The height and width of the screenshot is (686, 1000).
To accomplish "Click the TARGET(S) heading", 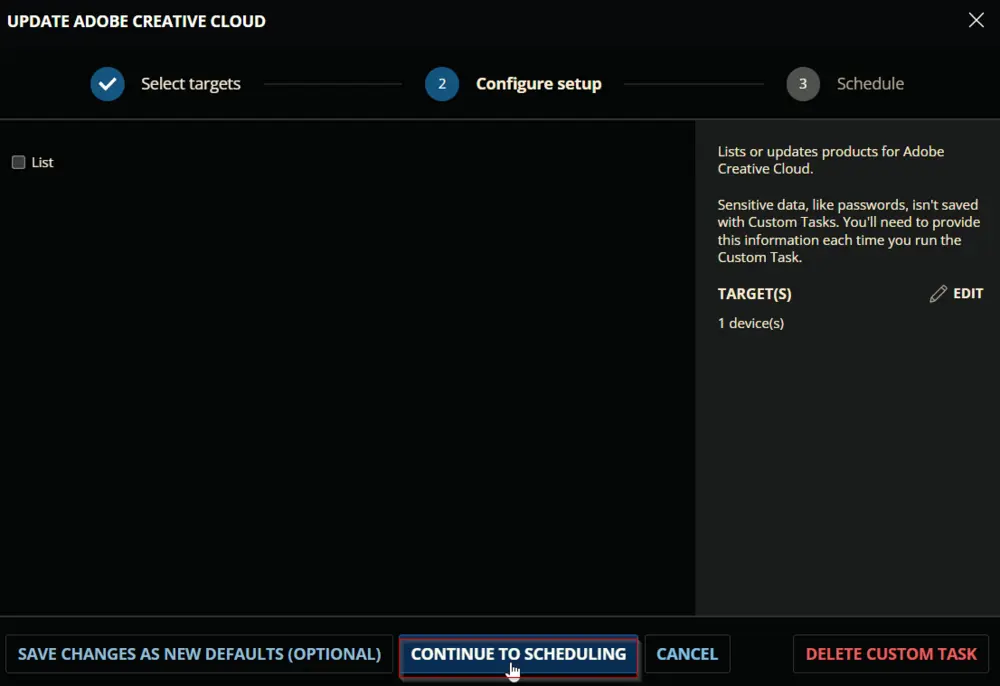I will click(x=754, y=294).
